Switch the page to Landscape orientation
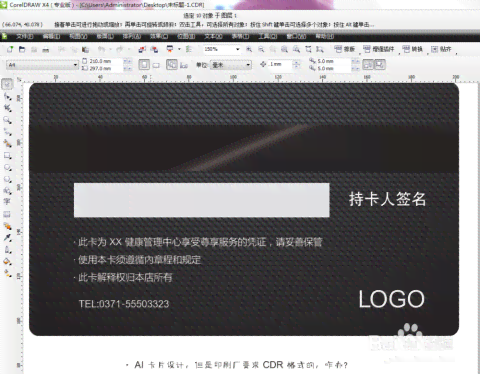Viewport: 480px width, 374px height. 156,65
